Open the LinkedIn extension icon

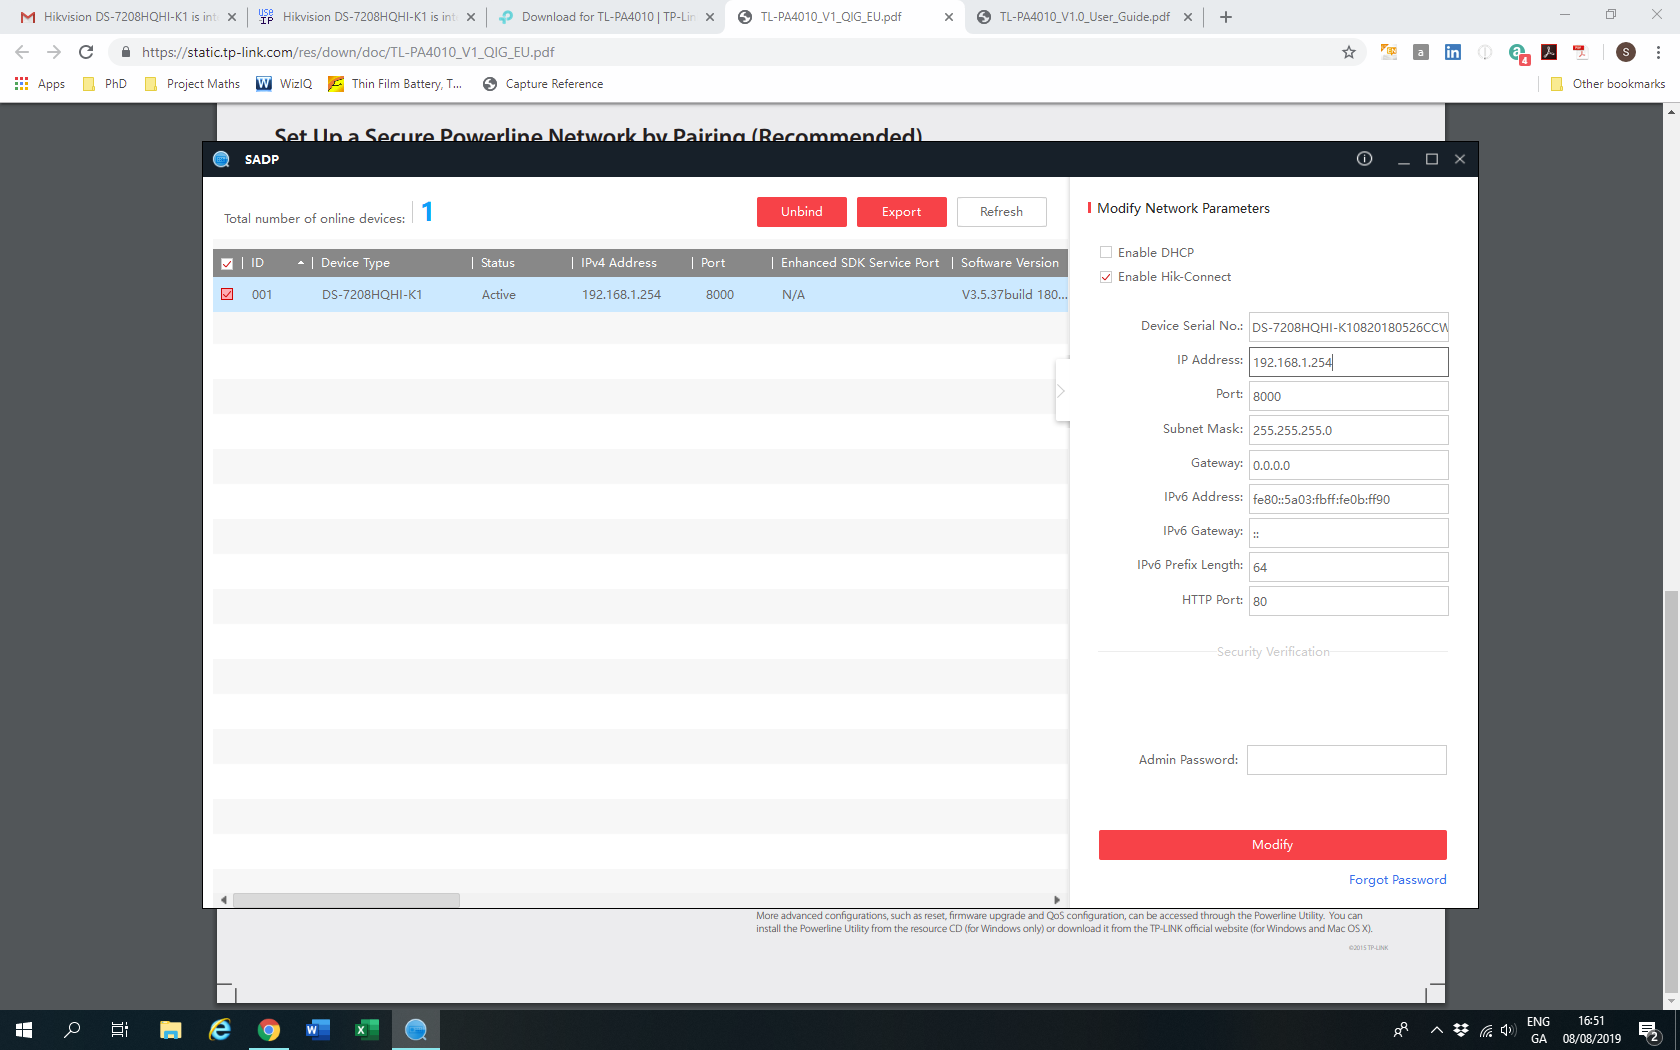tap(1453, 52)
